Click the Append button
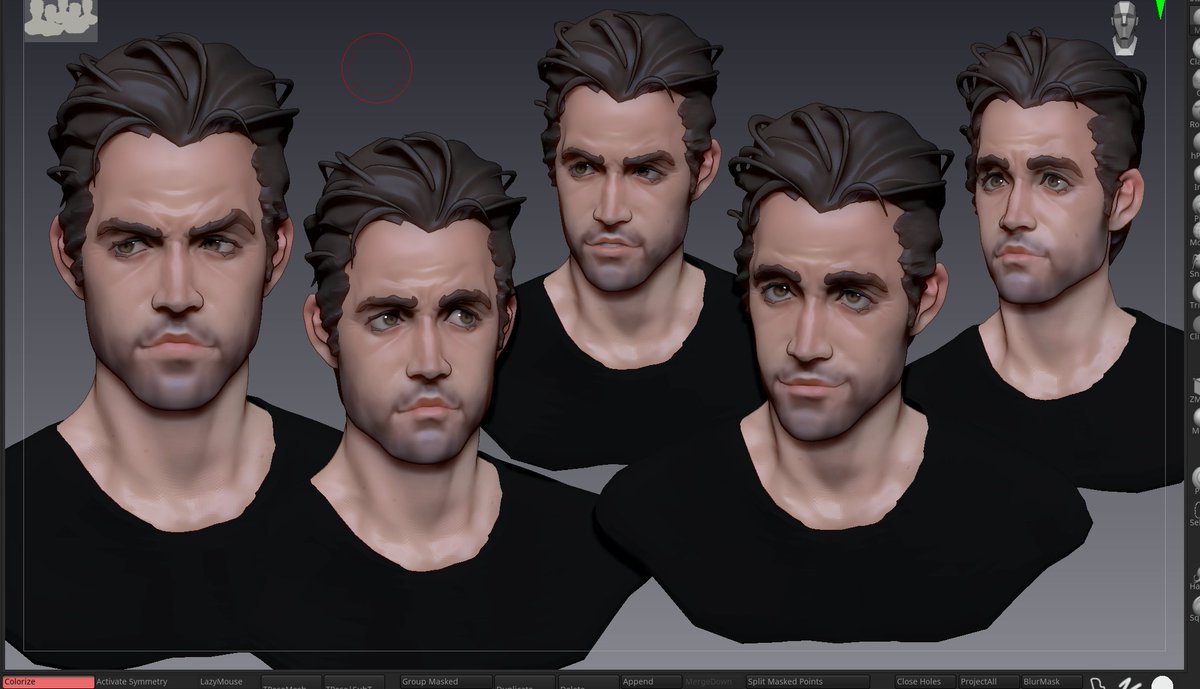1200x689 pixels. pos(651,682)
